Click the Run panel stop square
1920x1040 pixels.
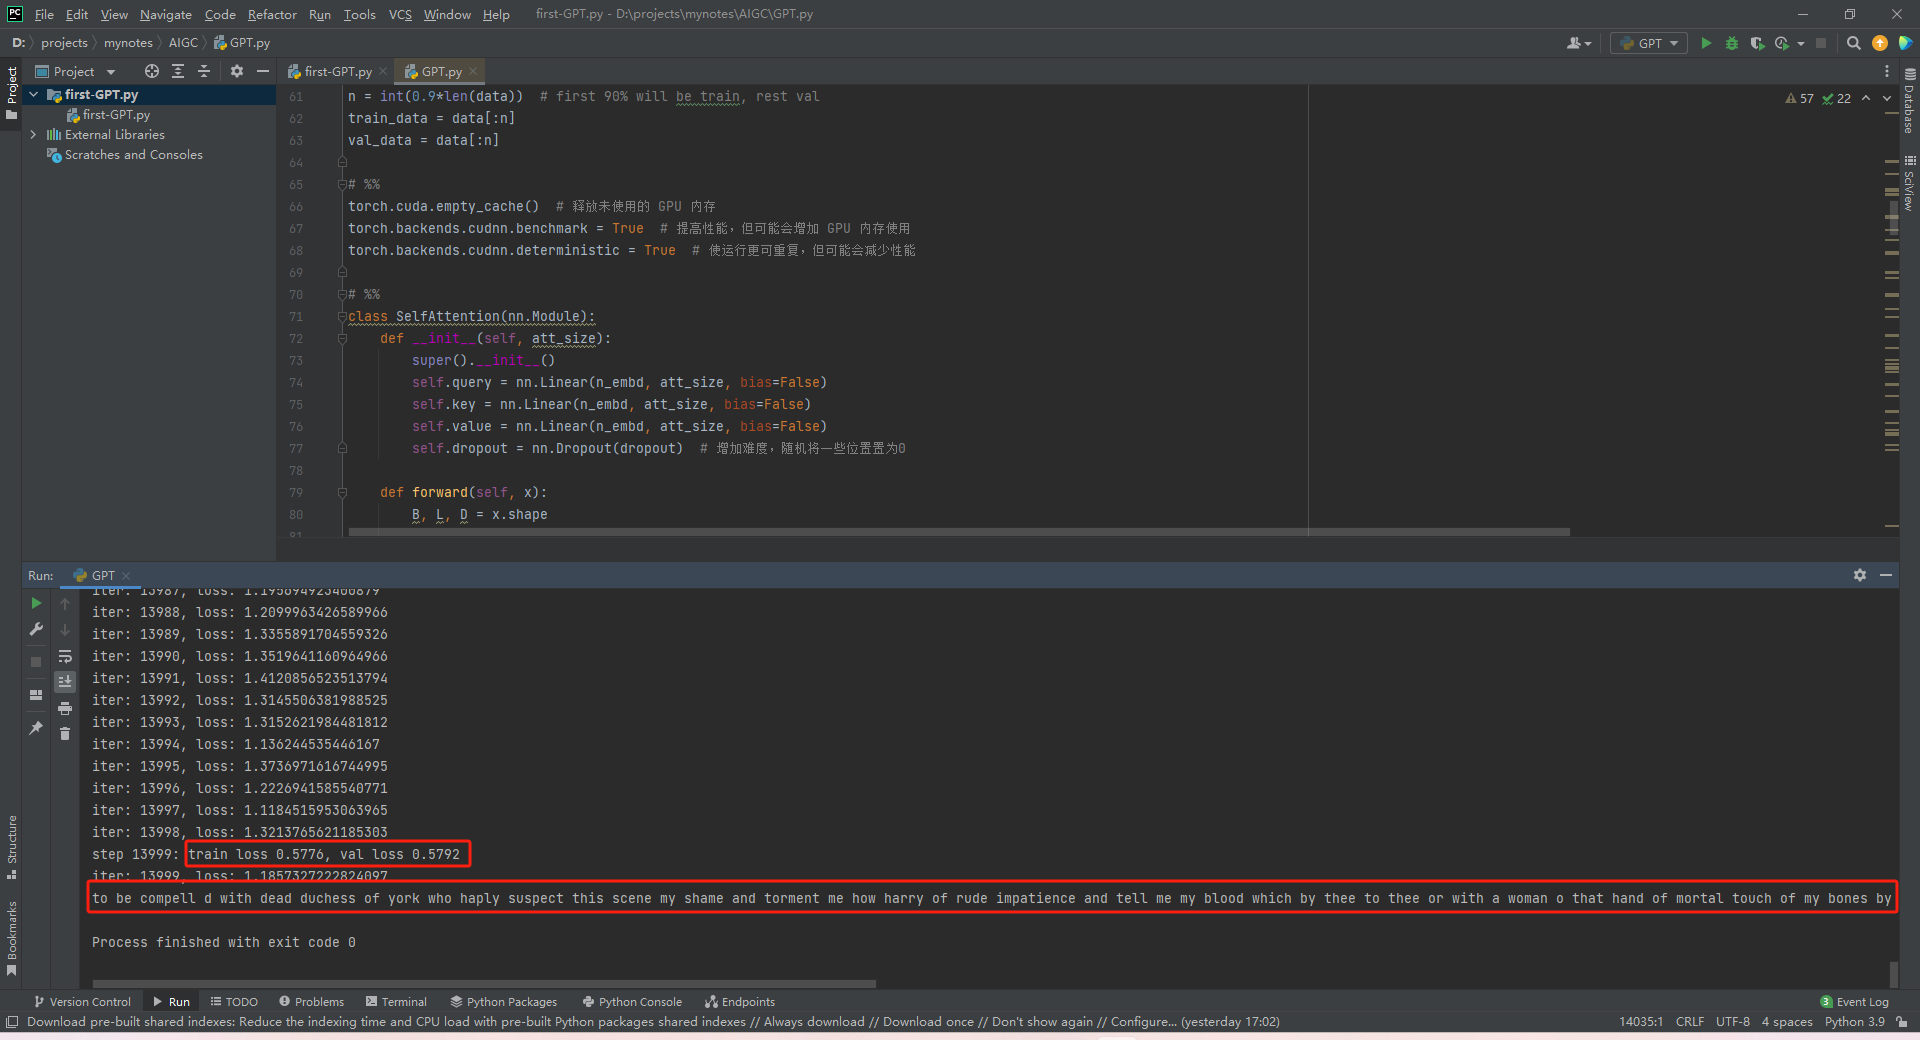[36, 661]
